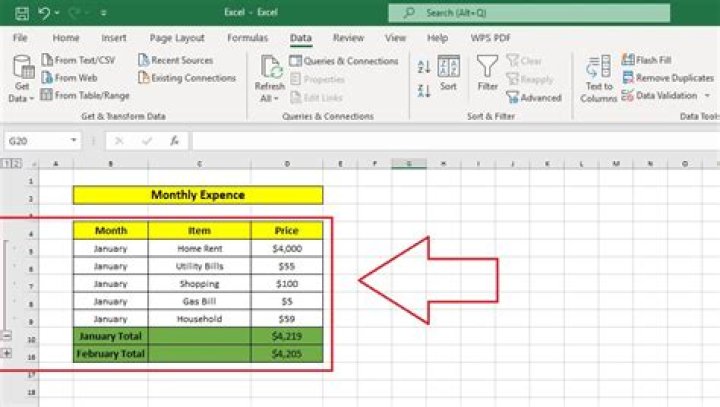Expand the Data Validation dropdown arrow
The image size is (720, 407).
[x=708, y=96]
